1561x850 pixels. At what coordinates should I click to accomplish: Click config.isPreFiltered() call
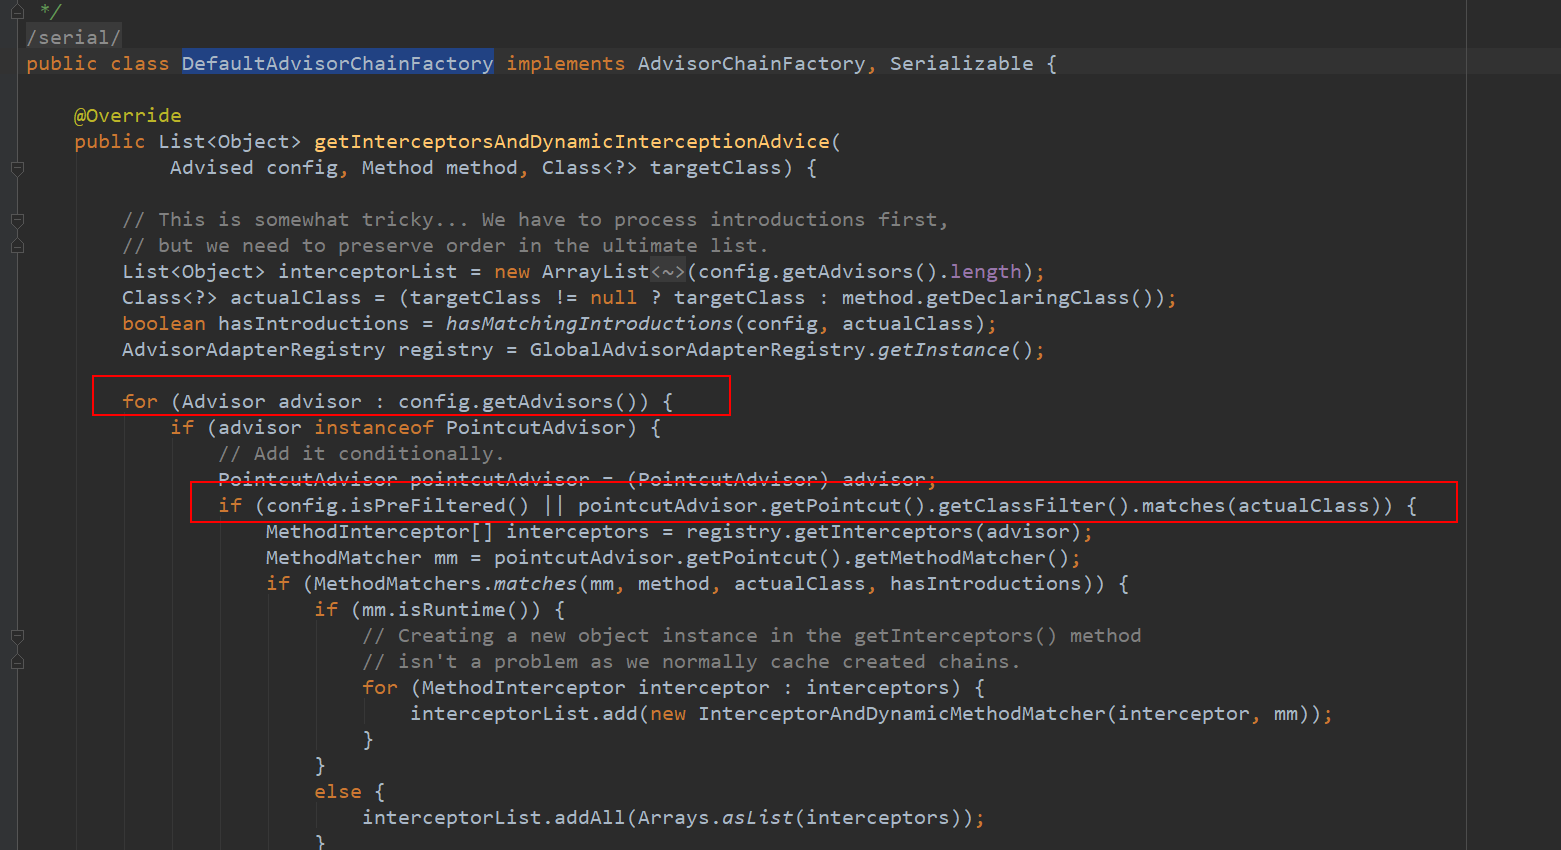click(397, 505)
